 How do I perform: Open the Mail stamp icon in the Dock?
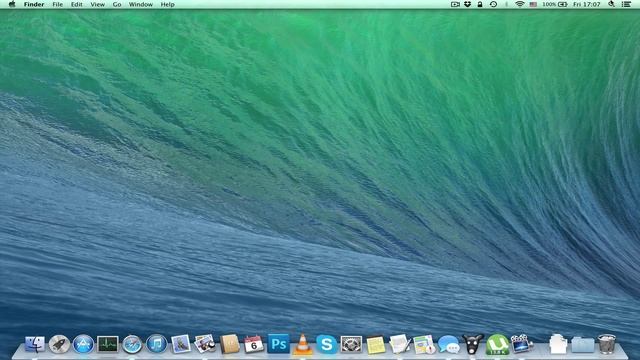(181, 344)
